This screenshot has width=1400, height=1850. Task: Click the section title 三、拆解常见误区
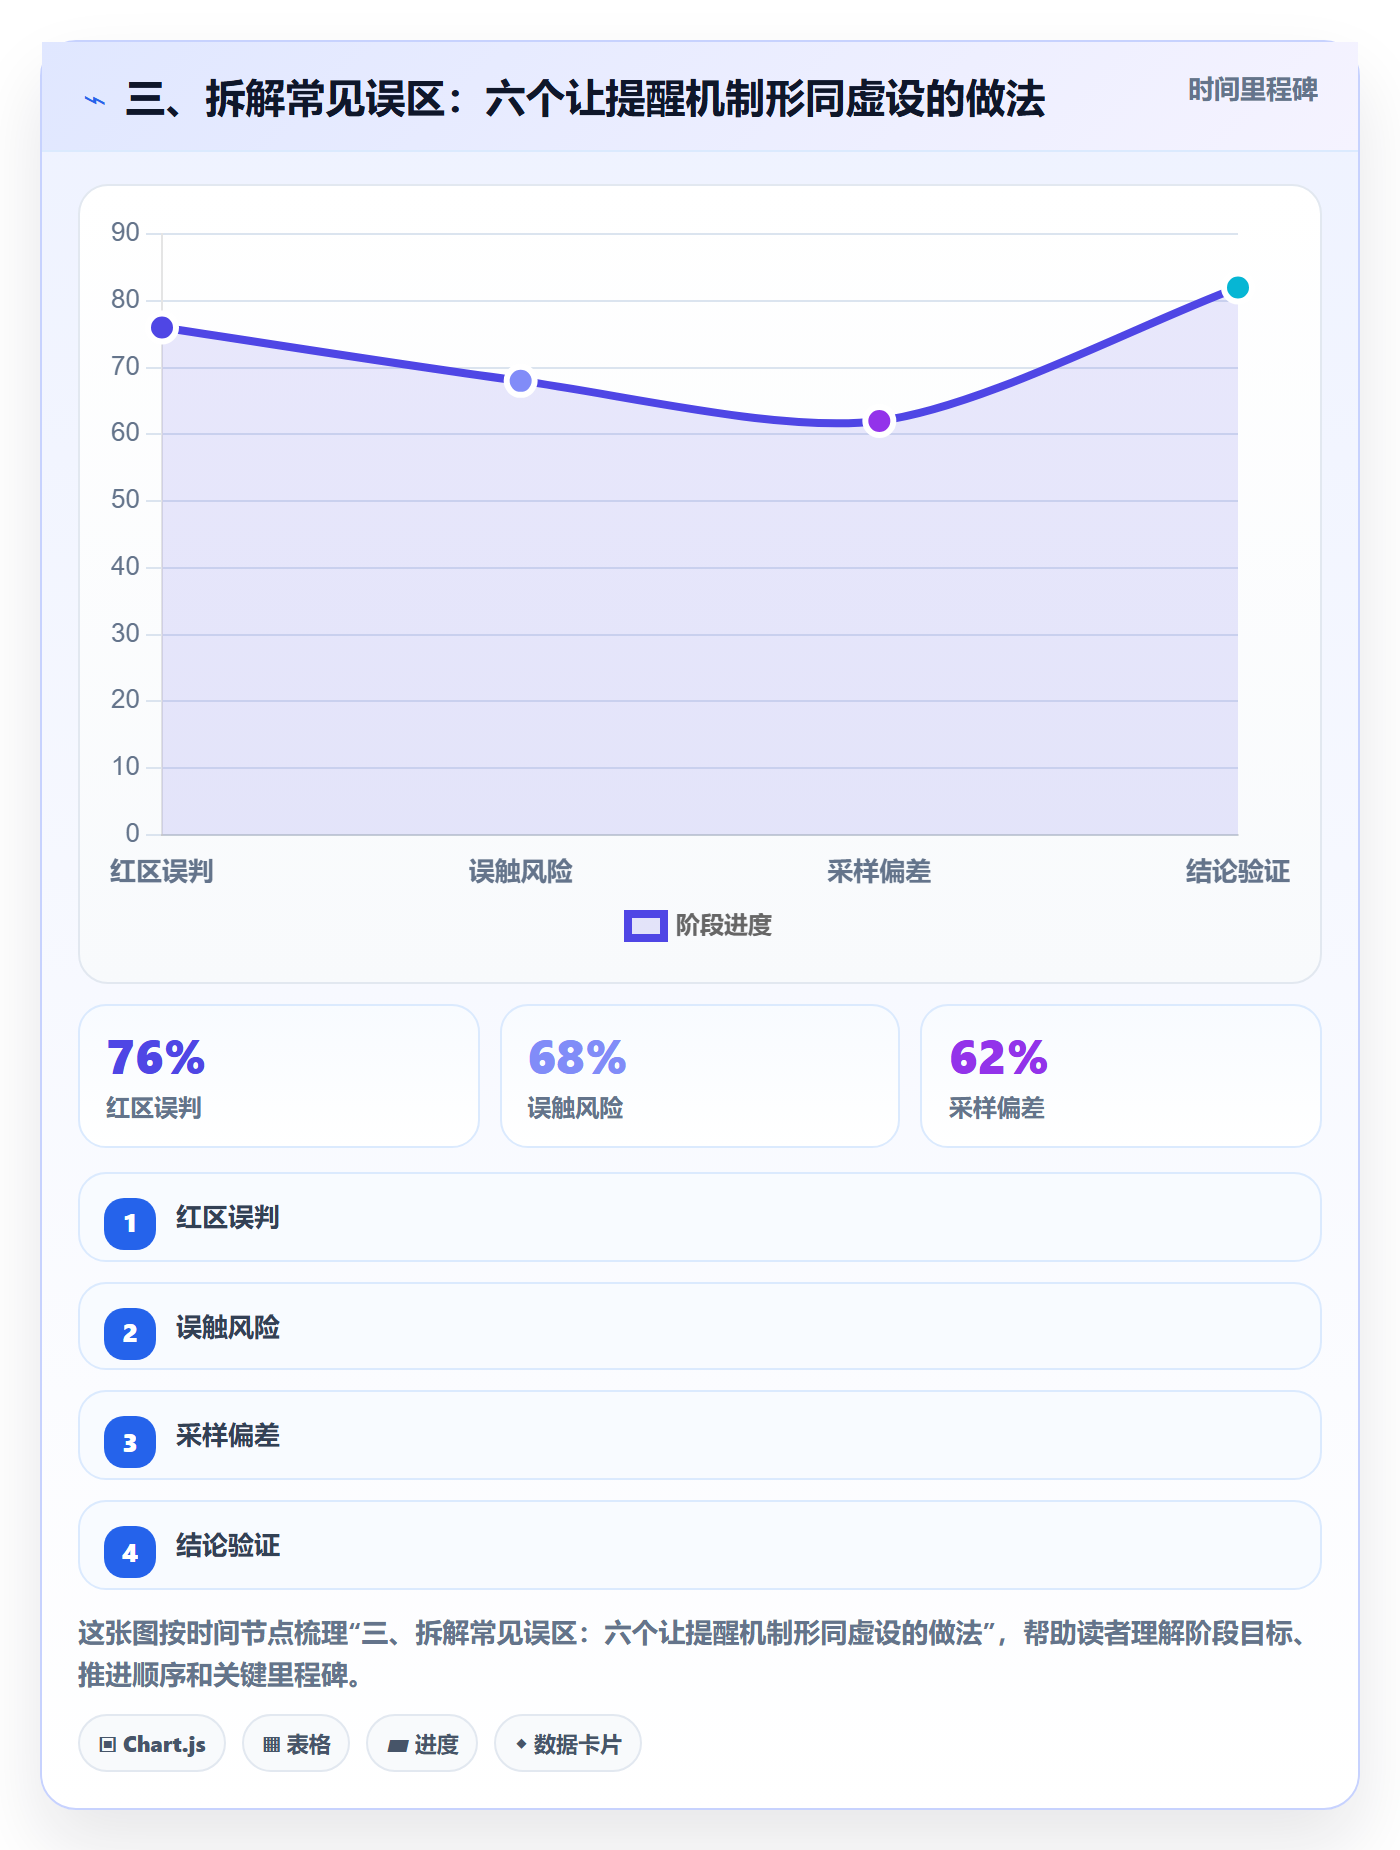coord(585,99)
